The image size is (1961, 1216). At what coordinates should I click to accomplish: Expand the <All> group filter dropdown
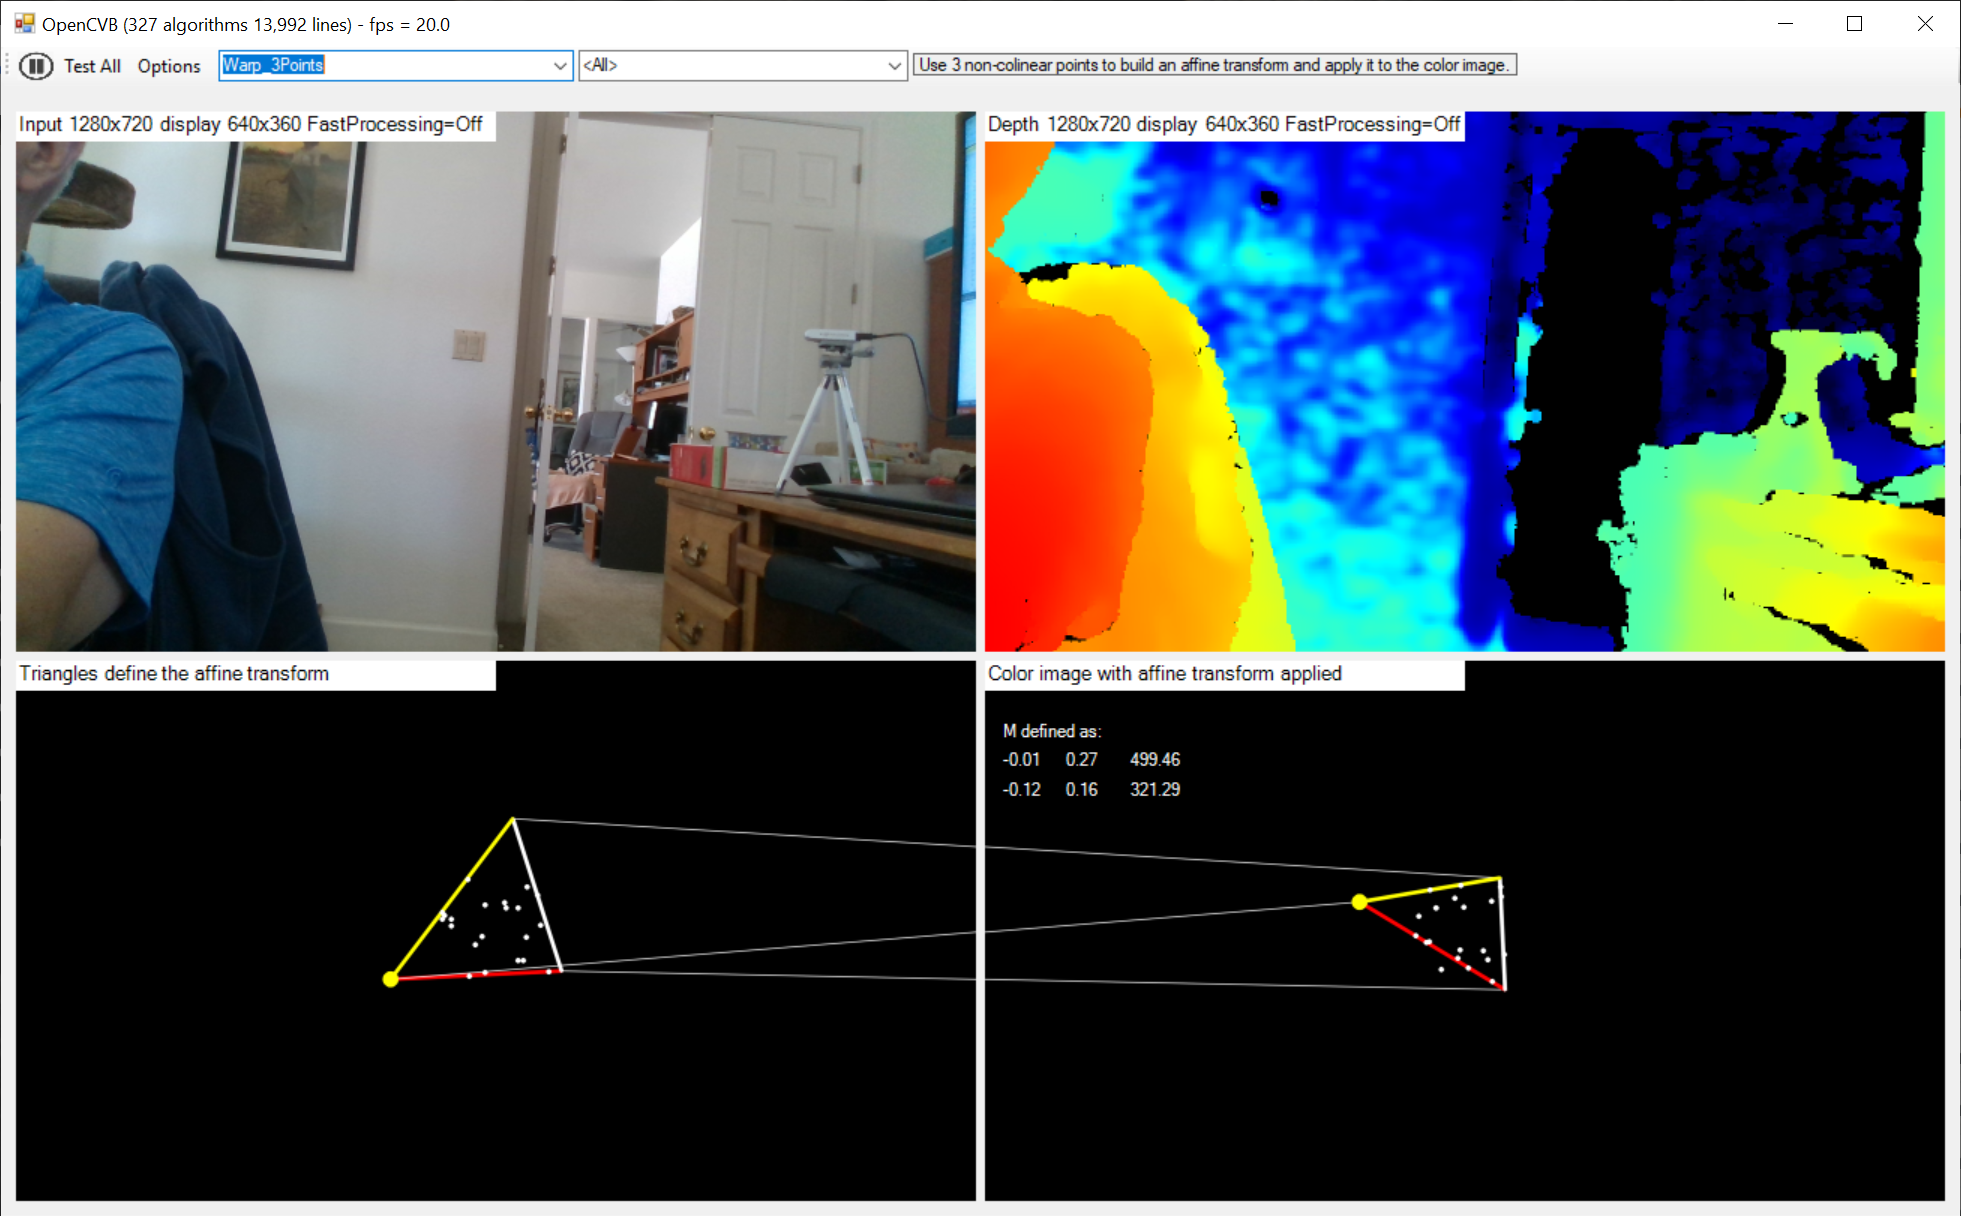894,66
